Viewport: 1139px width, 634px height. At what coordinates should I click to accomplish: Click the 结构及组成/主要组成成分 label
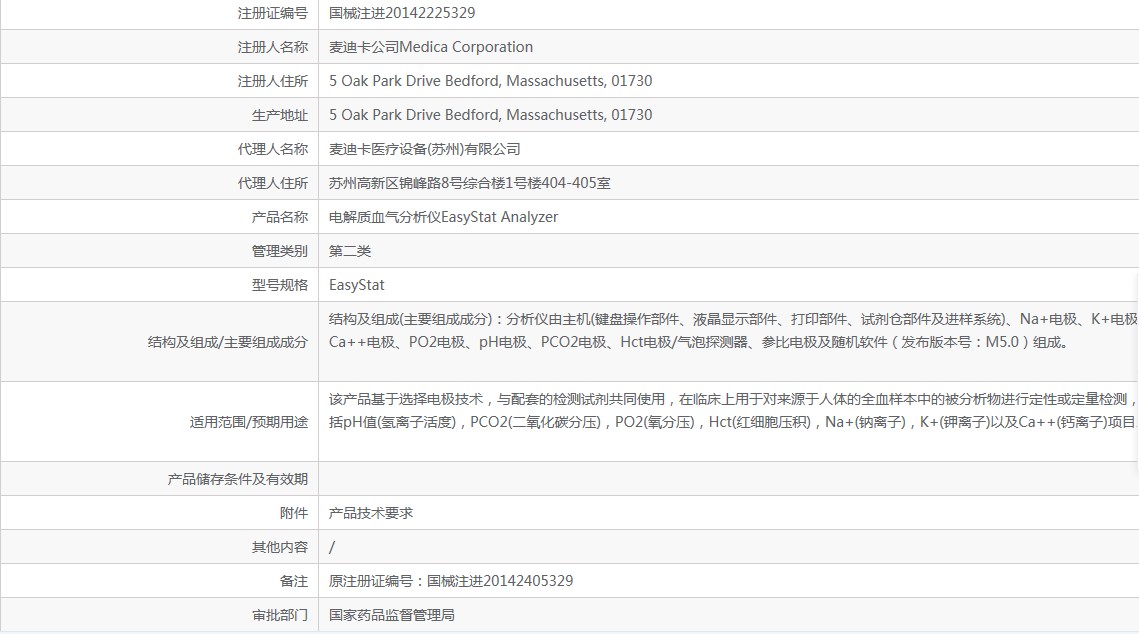(227, 342)
